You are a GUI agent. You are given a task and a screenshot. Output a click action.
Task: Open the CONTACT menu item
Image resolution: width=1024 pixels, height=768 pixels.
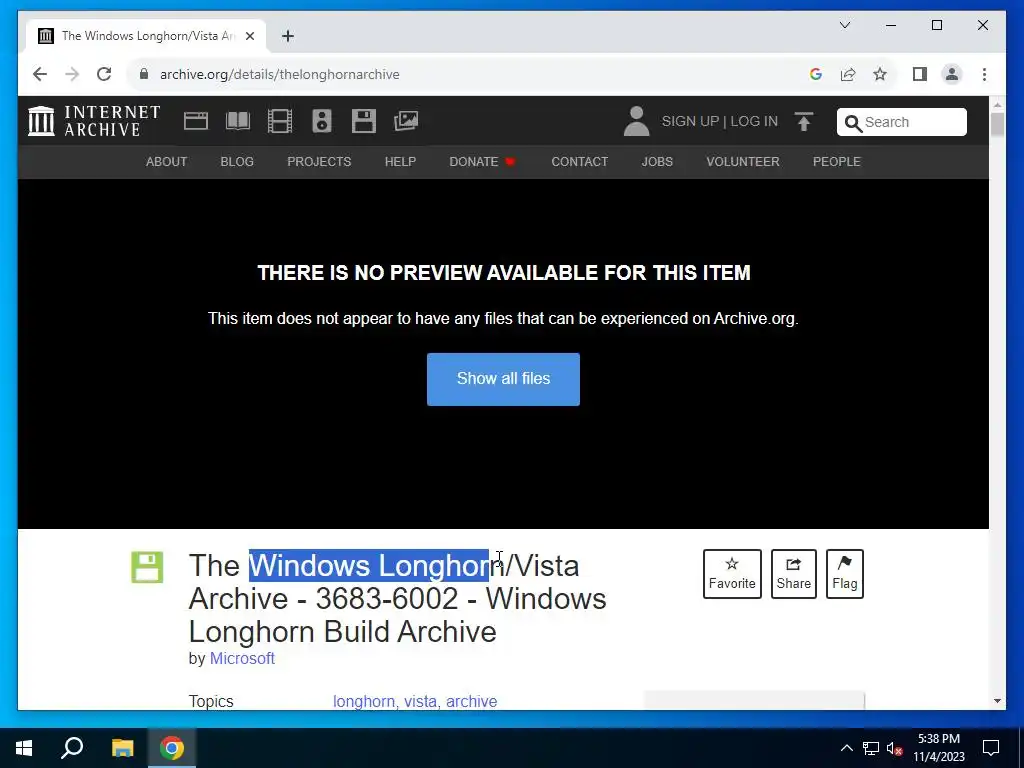[x=580, y=162]
